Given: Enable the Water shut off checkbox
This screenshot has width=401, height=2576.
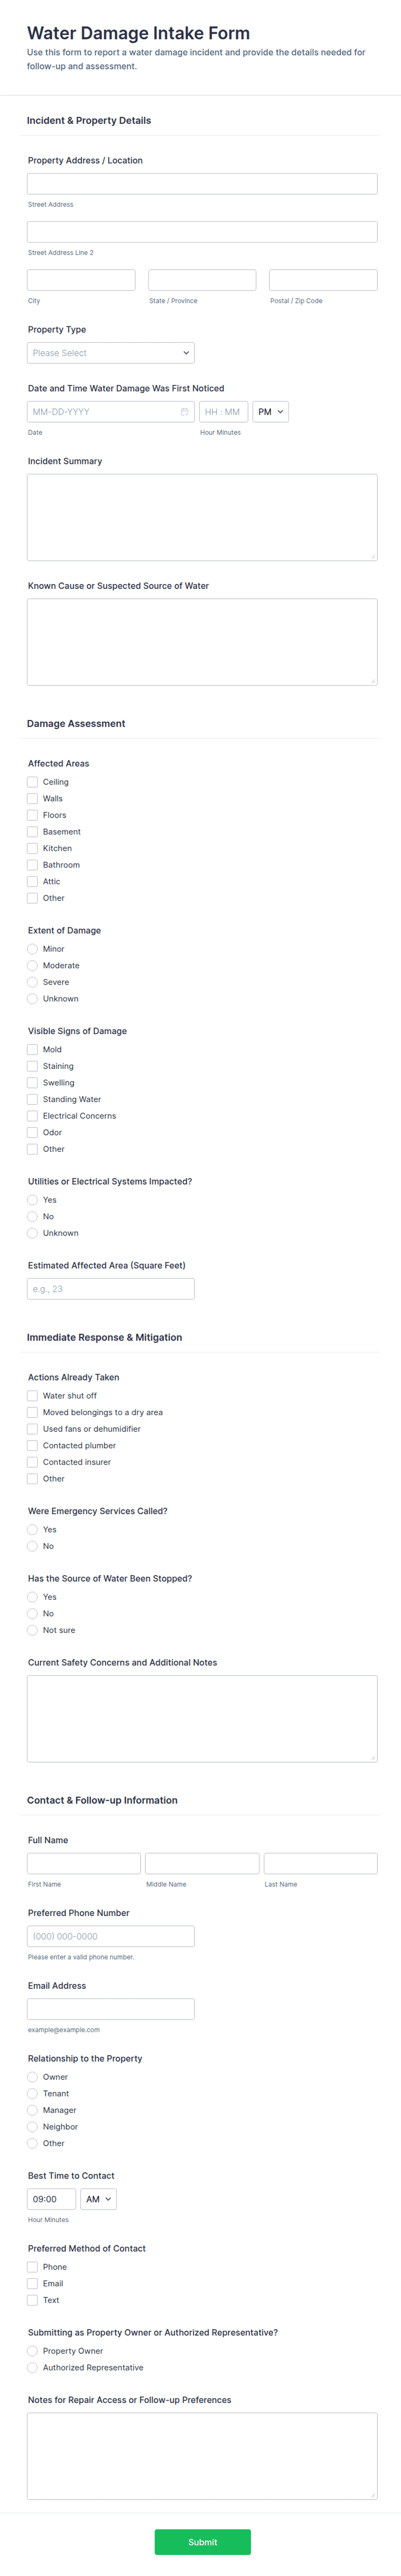Looking at the screenshot, I should tap(32, 1396).
